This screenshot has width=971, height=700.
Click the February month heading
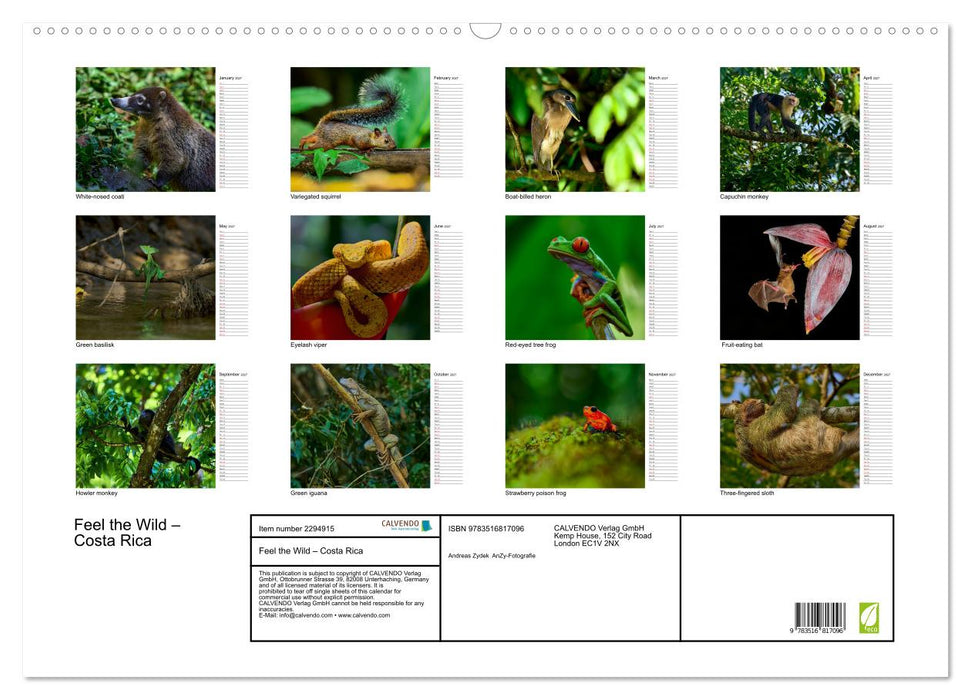pyautogui.click(x=446, y=78)
